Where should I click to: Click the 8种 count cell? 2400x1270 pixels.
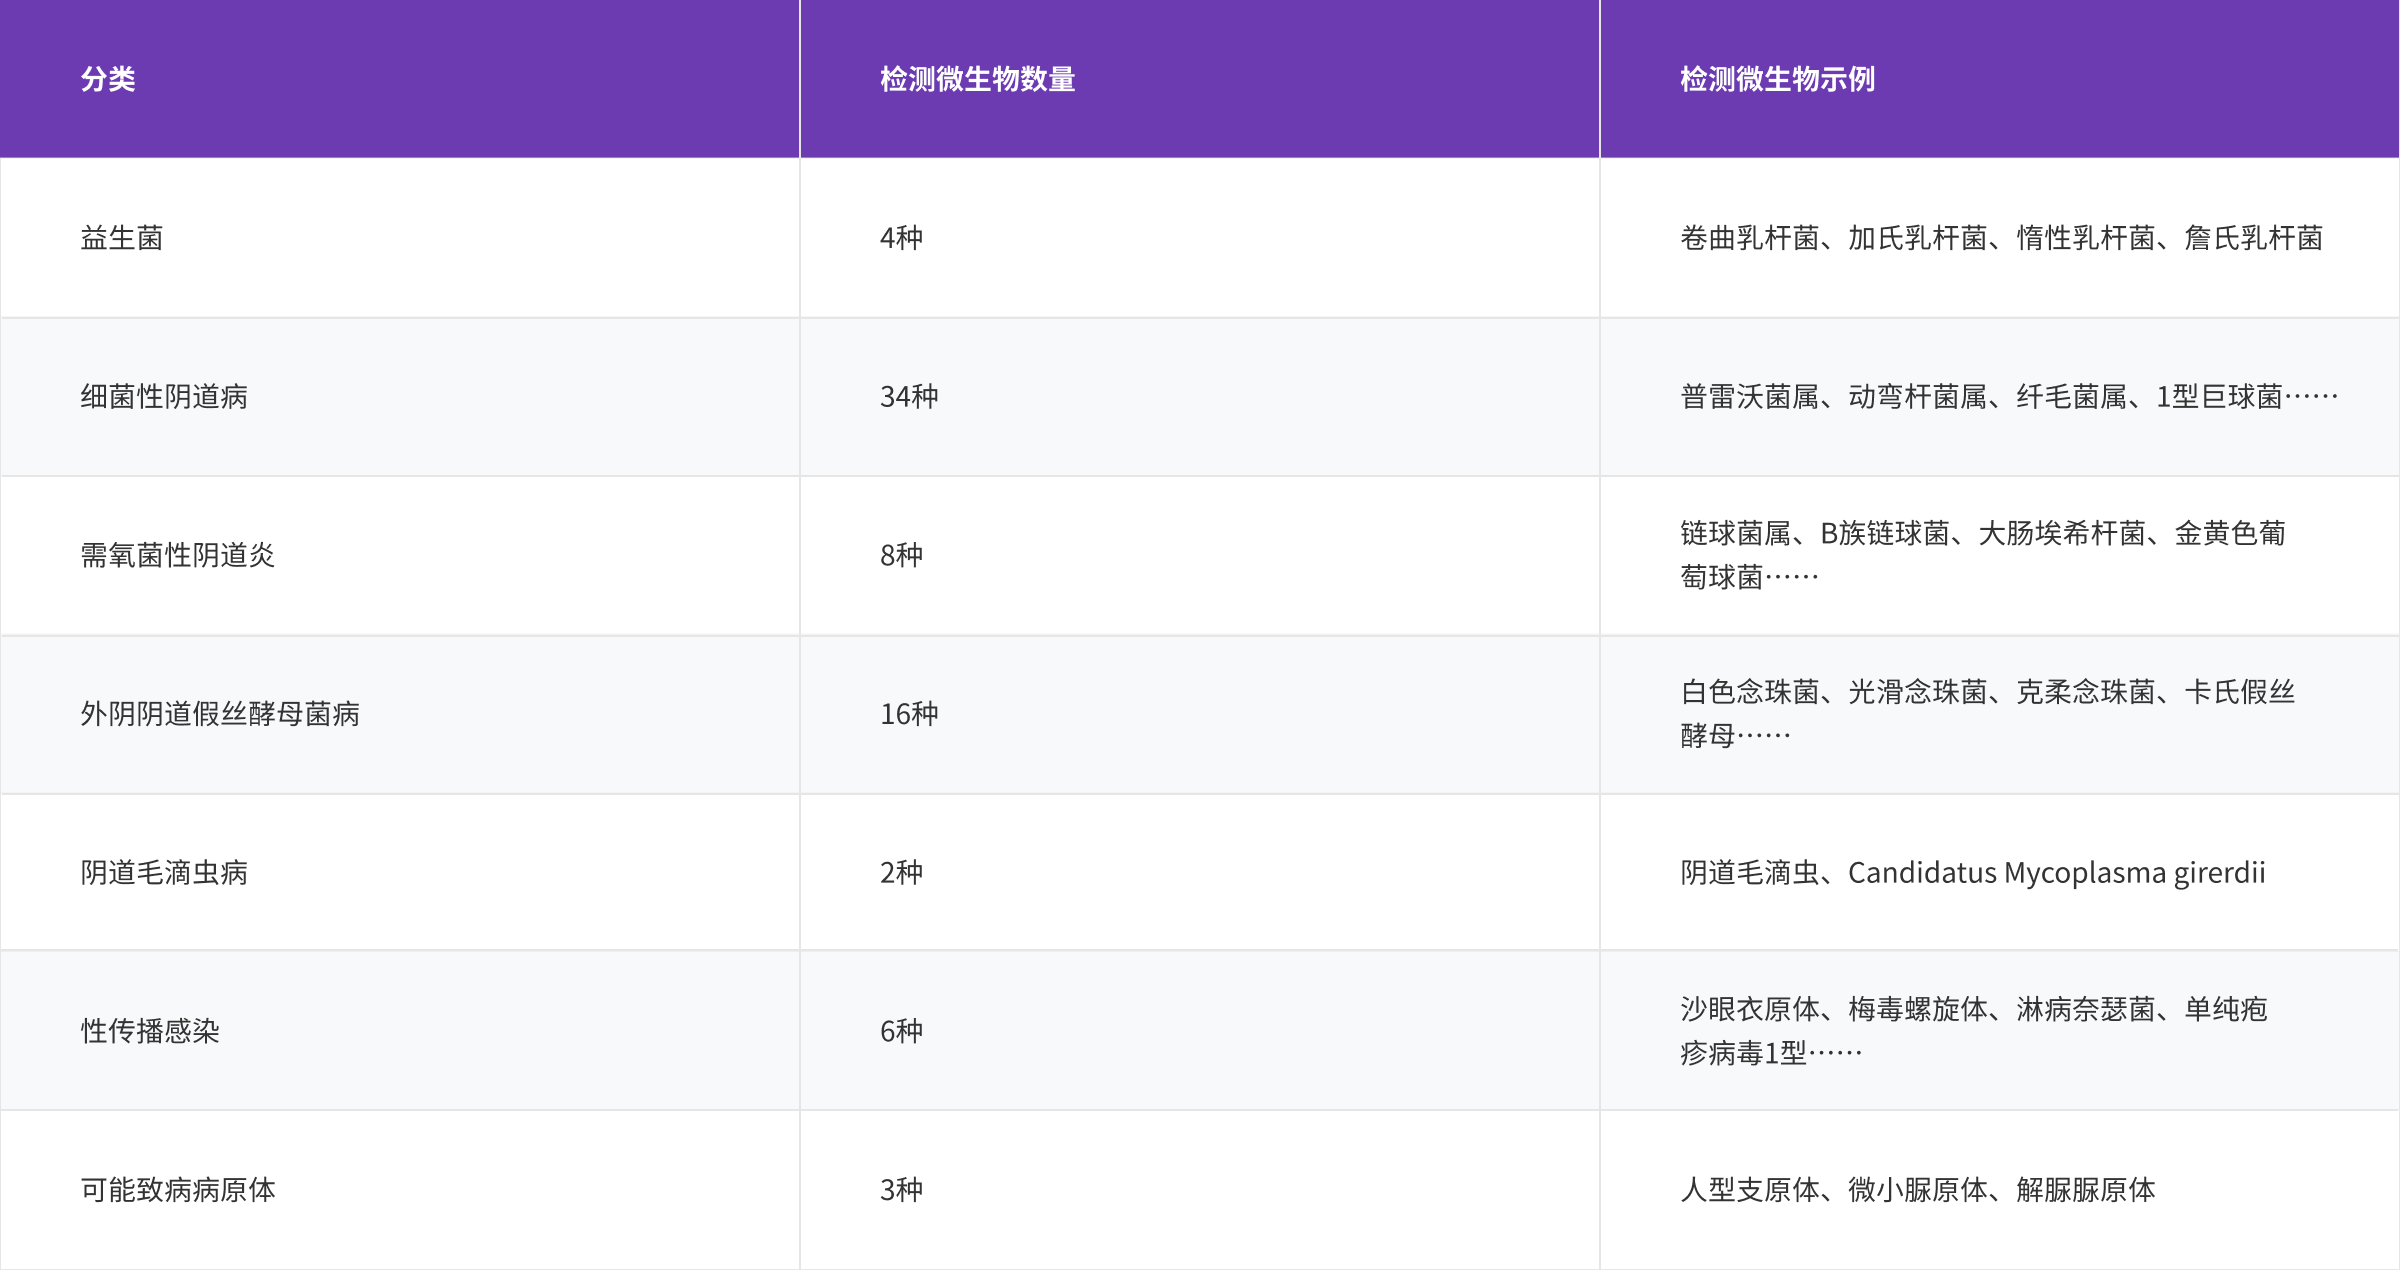coord(901,555)
